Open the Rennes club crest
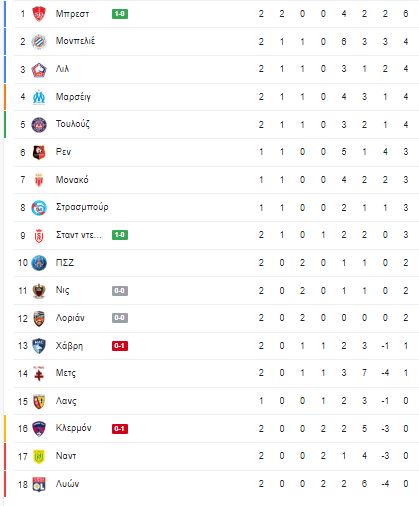This screenshot has width=419, height=506. pyautogui.click(x=39, y=152)
